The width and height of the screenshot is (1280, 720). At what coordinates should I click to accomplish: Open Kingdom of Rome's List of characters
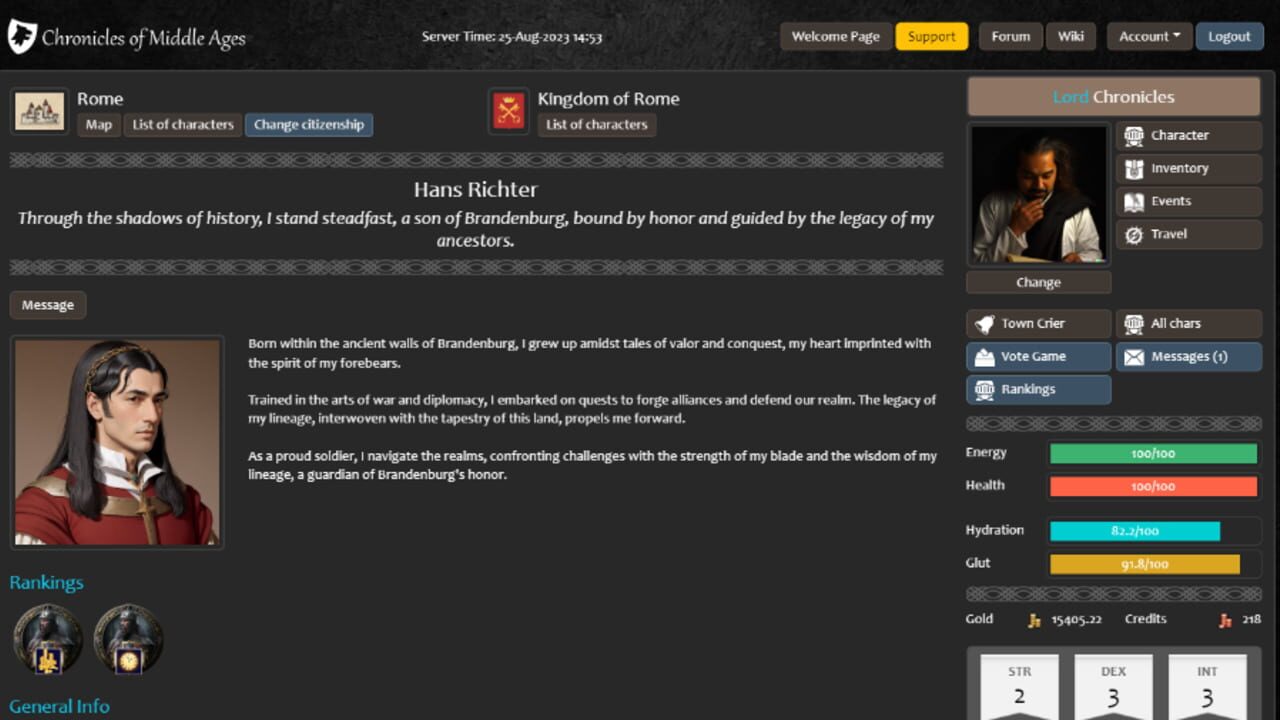pyautogui.click(x=597, y=125)
